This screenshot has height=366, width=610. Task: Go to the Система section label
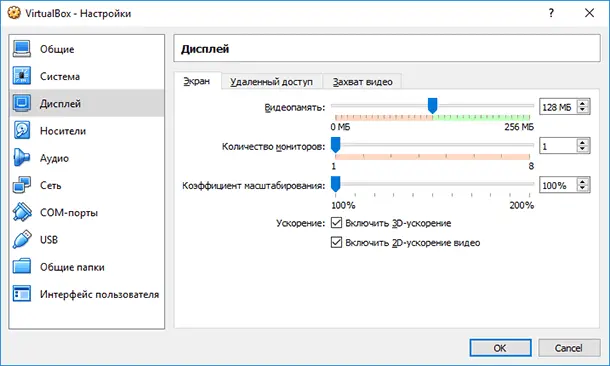click(60, 76)
